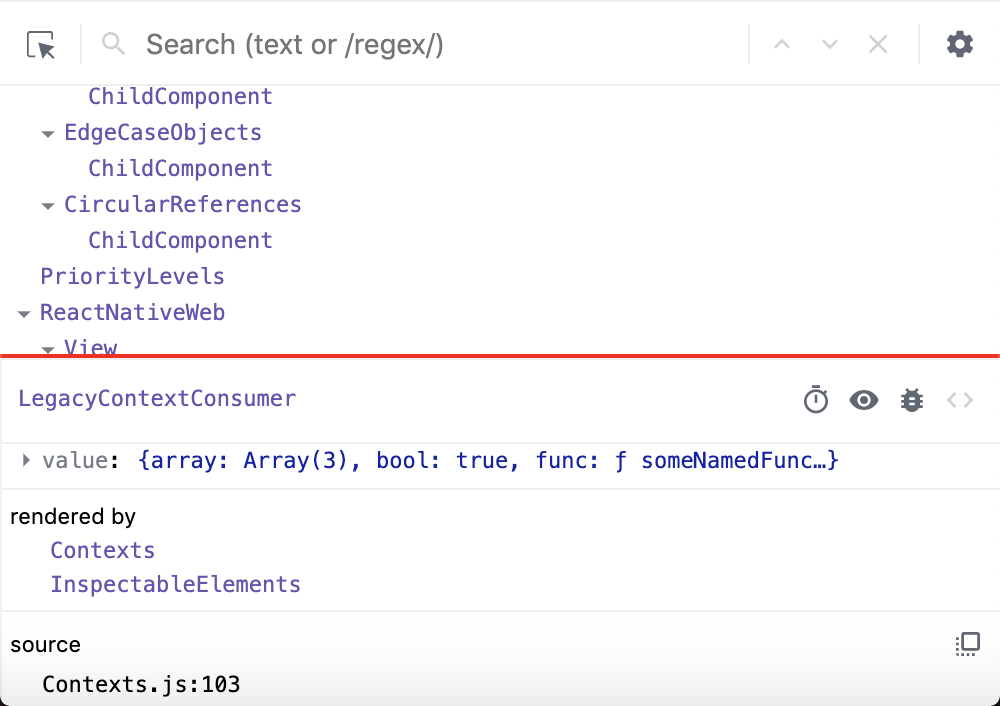The height and width of the screenshot is (706, 1000).
Task: Click the copy source location icon
Action: pos(967,644)
